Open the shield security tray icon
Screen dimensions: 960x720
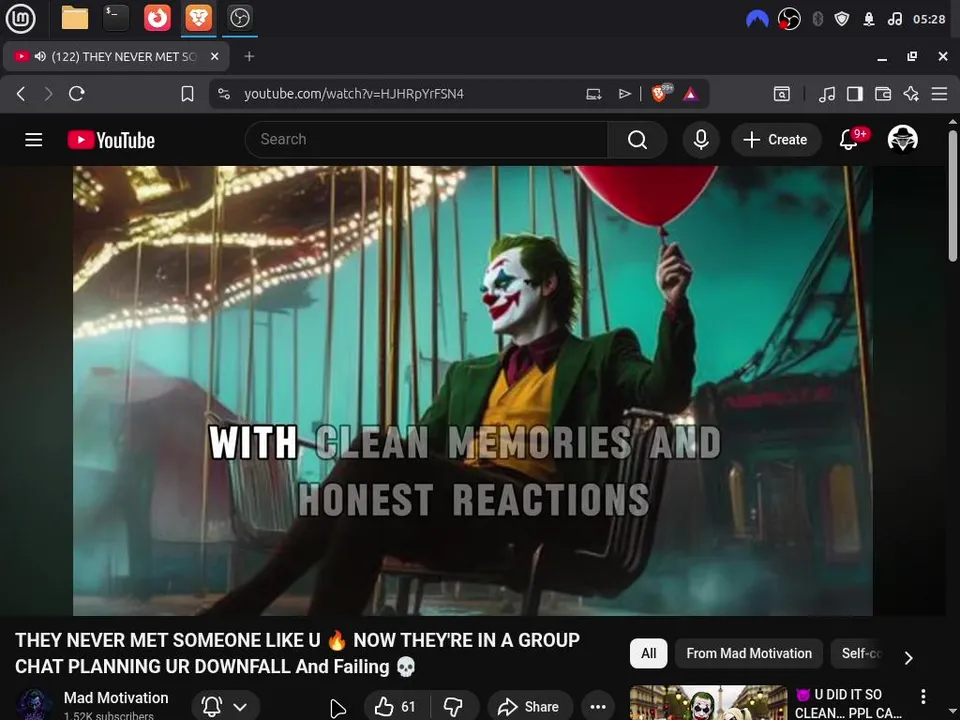(842, 19)
